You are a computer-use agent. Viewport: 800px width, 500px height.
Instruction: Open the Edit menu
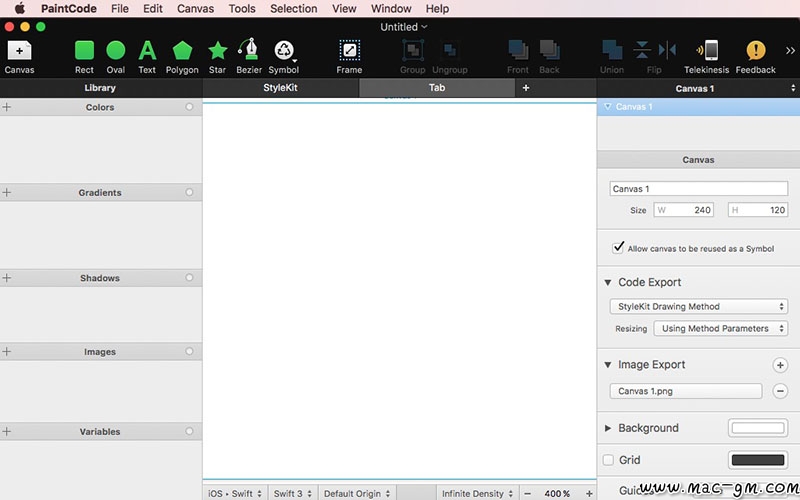tap(153, 9)
